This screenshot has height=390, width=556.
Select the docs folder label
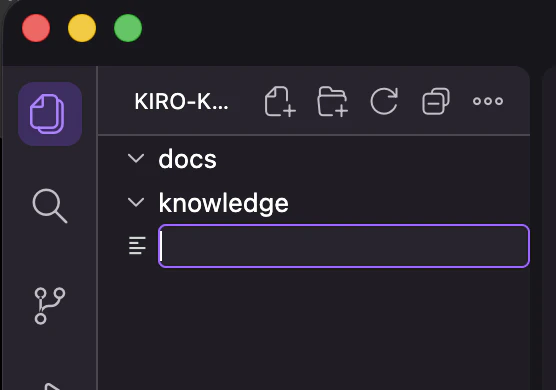click(x=188, y=159)
